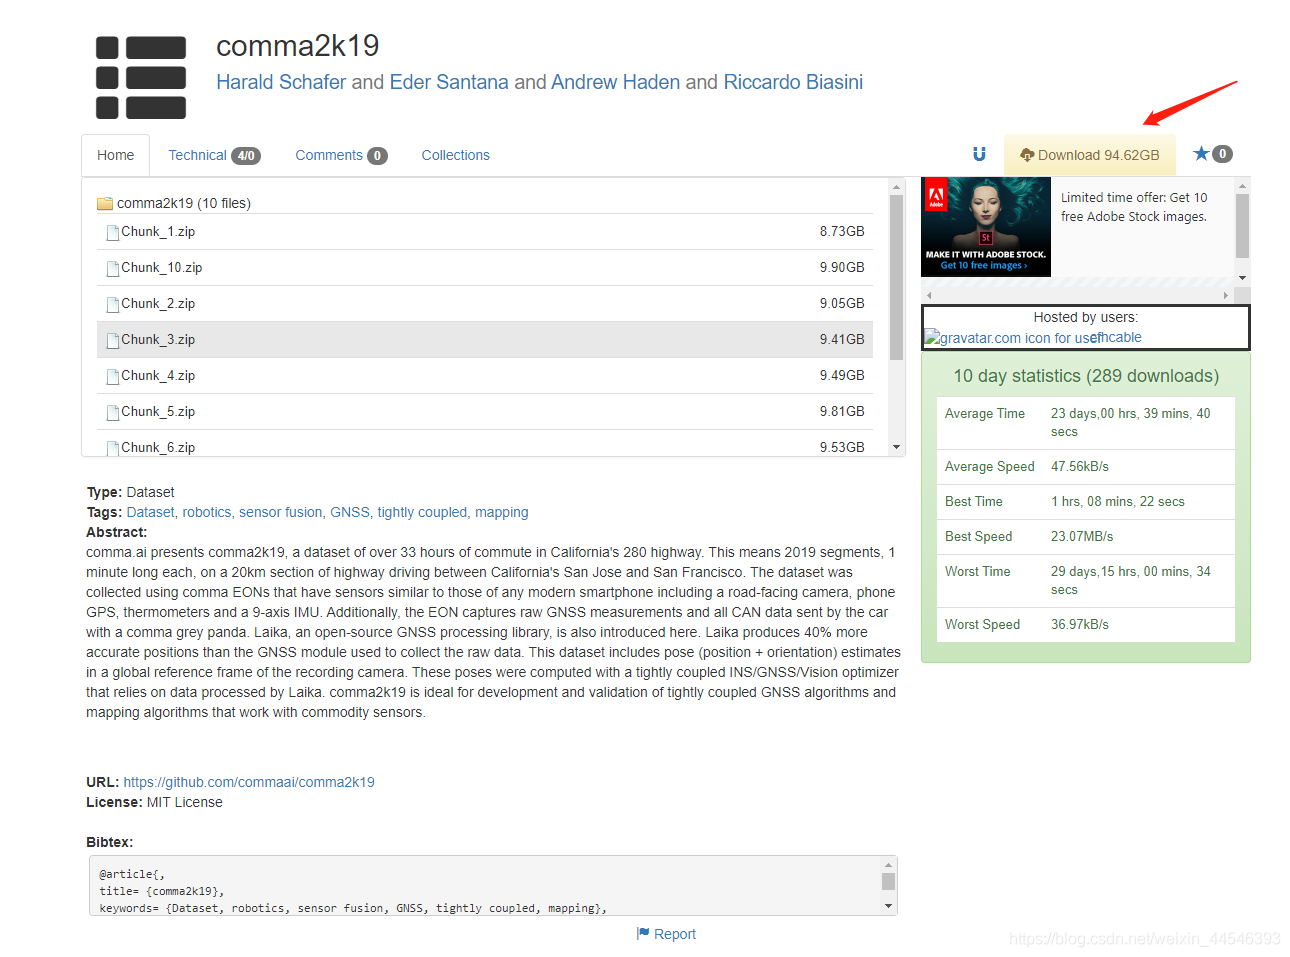Viewport: 1290px width, 957px height.
Task: Click the file icon beside Chunk_4.zip
Action: pos(113,376)
